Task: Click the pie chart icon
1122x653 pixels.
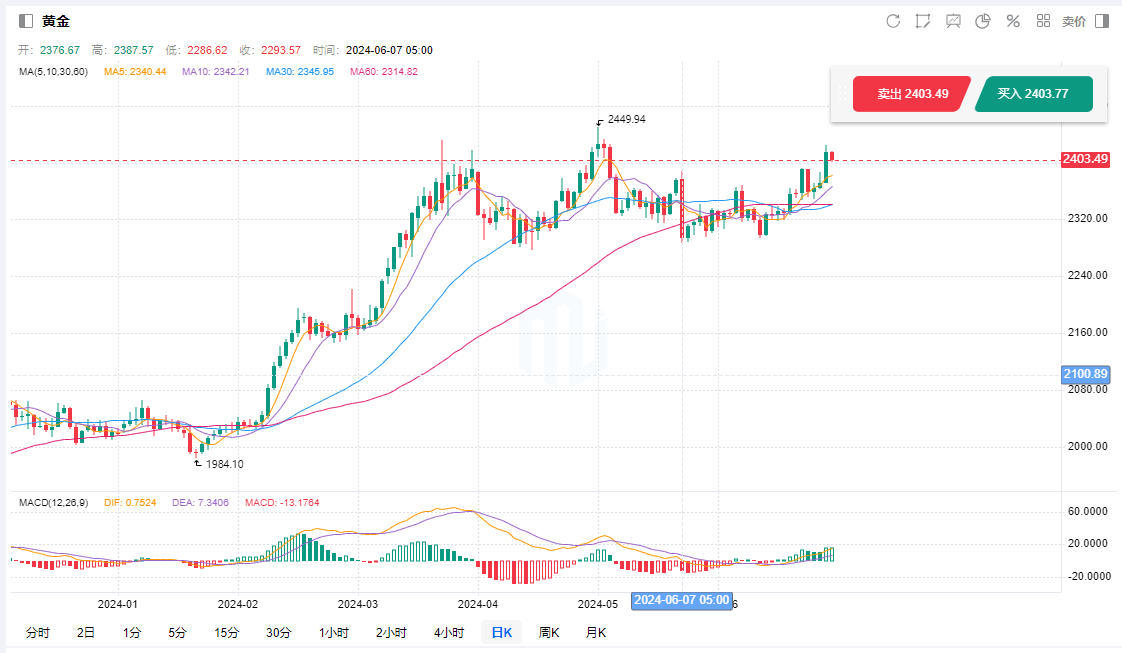Action: click(x=983, y=21)
